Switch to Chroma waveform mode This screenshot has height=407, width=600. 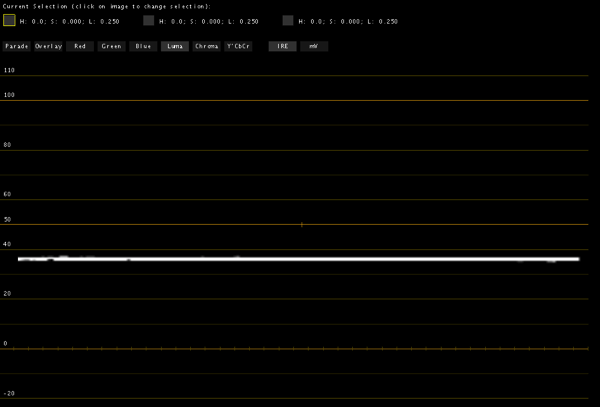(x=207, y=46)
